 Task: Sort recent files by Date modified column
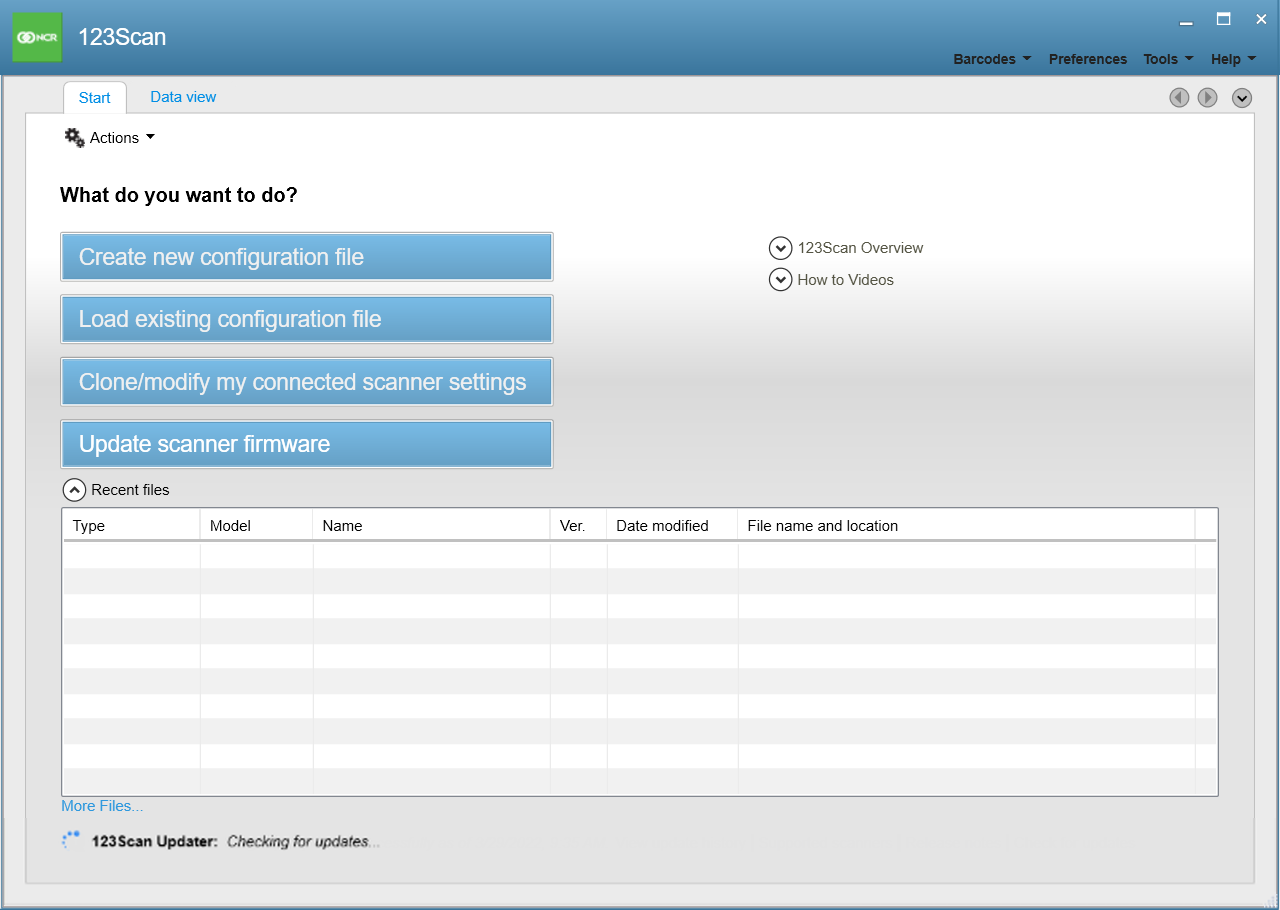coord(672,526)
